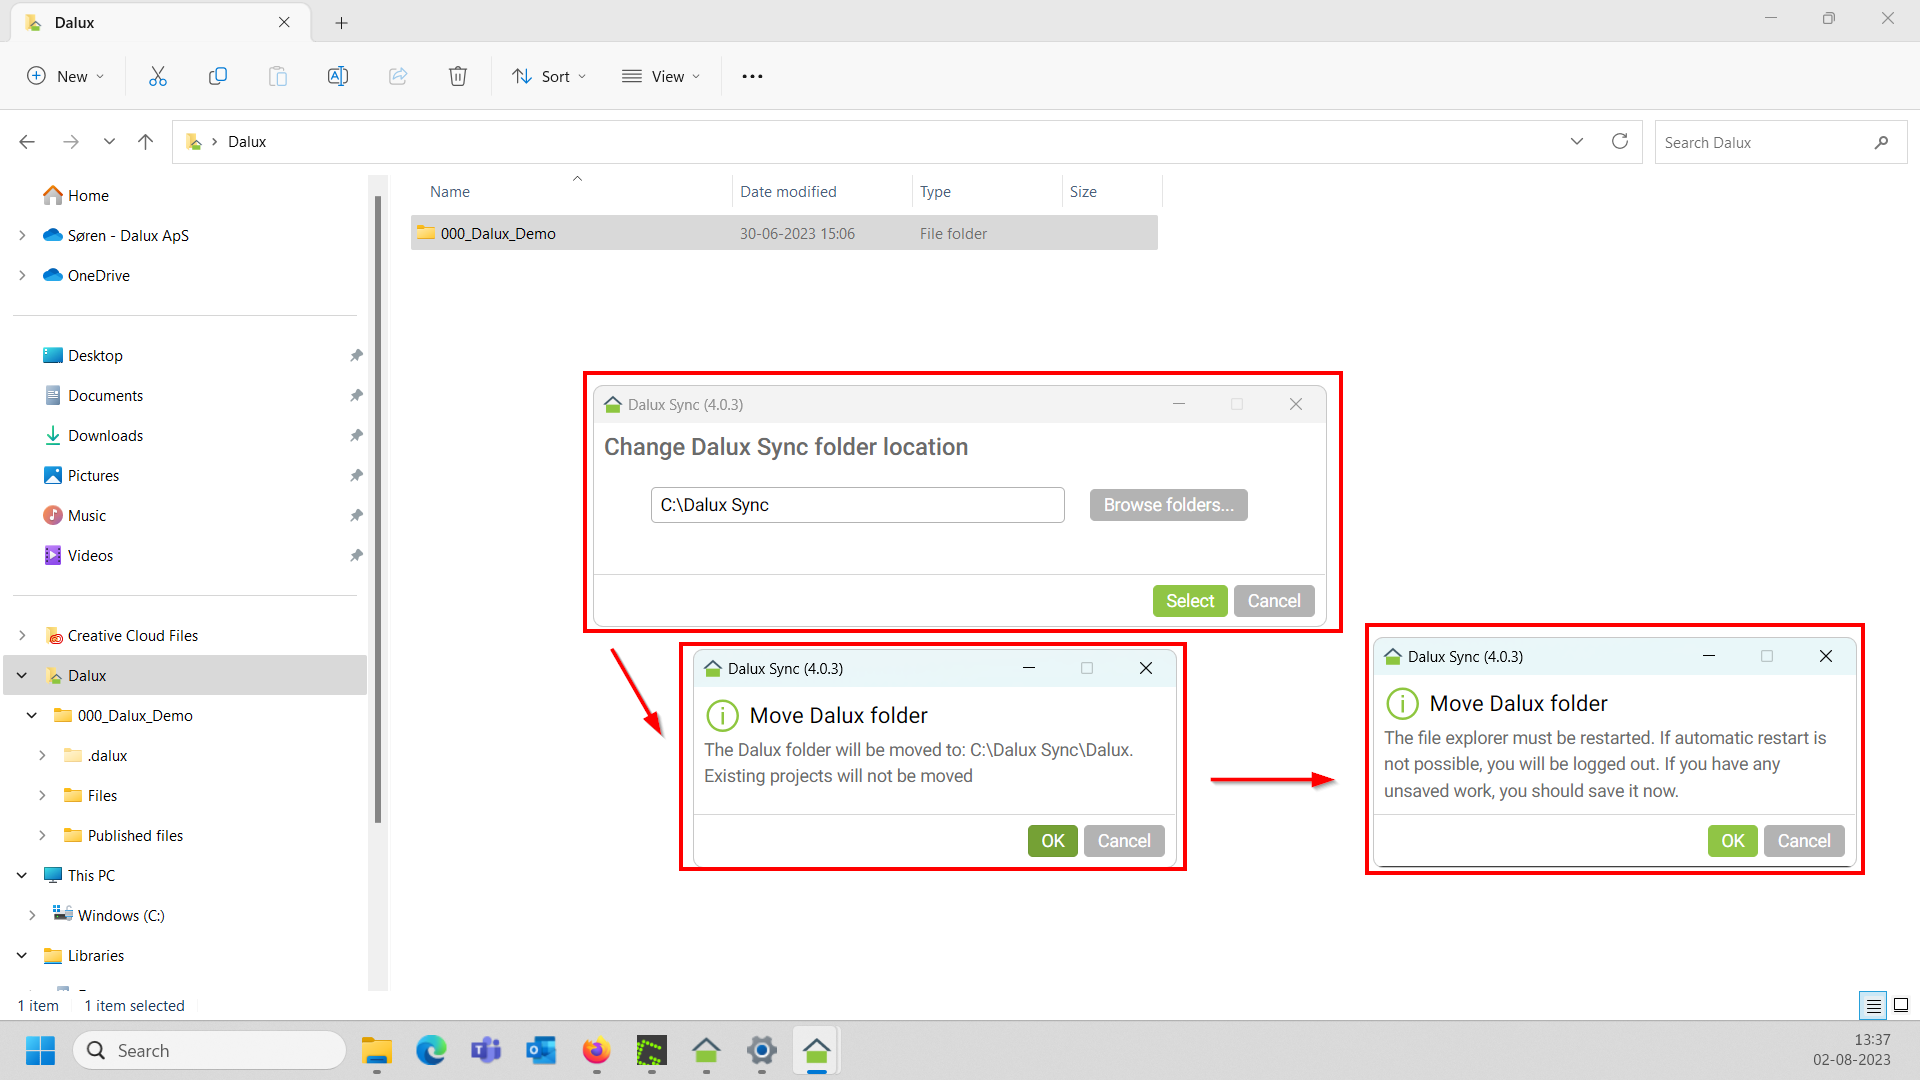Click the Browse folders button
1920x1080 pixels.
click(1168, 505)
